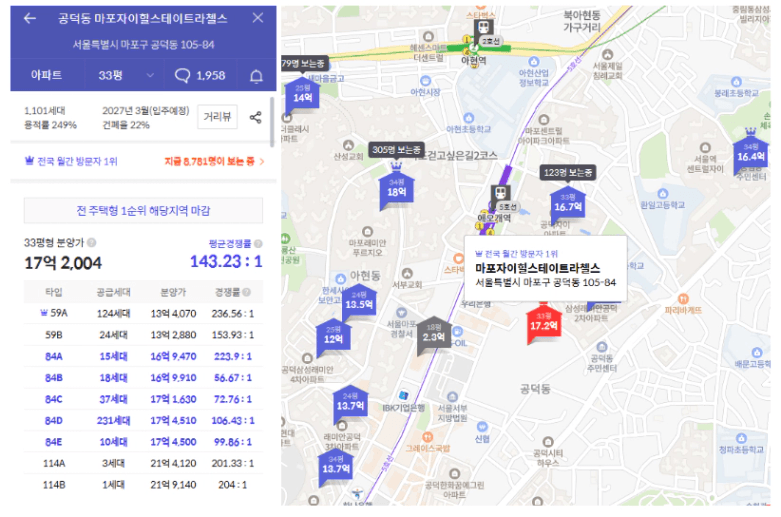Click the 아현역 subway station icon

click(483, 27)
